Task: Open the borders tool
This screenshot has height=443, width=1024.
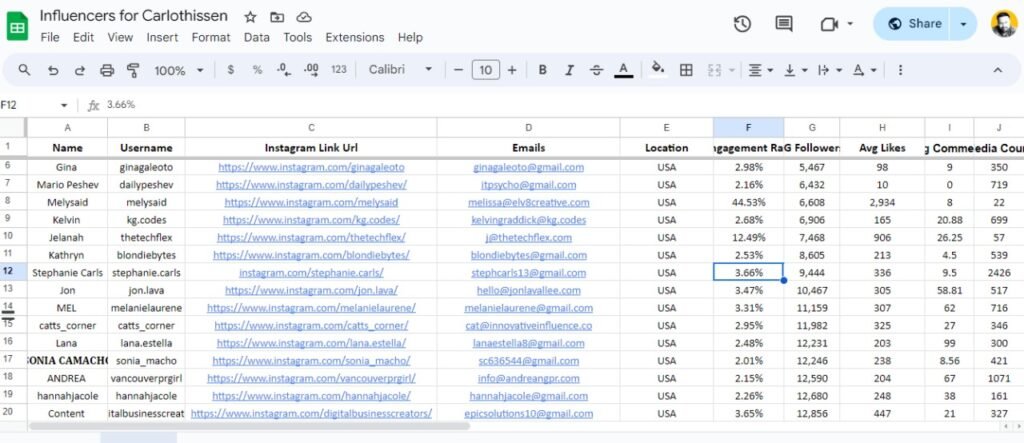Action: (686, 70)
